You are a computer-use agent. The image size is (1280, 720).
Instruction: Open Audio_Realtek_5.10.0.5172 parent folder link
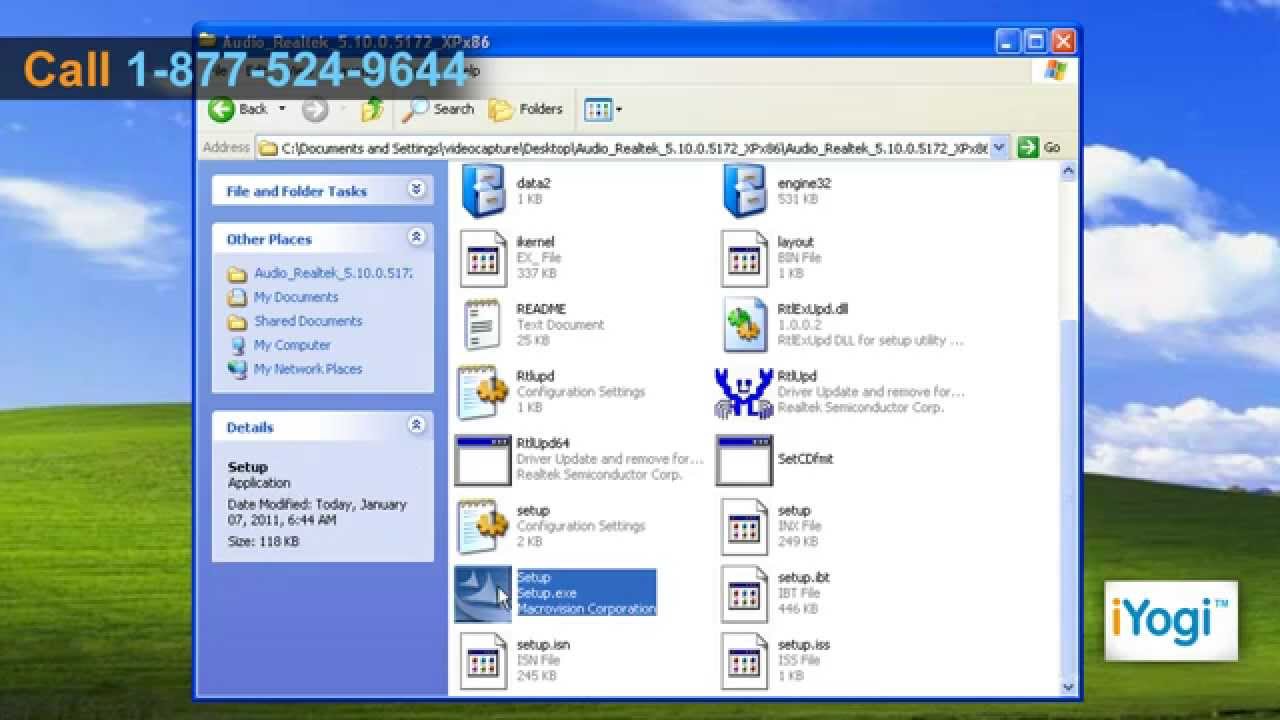(x=332, y=273)
